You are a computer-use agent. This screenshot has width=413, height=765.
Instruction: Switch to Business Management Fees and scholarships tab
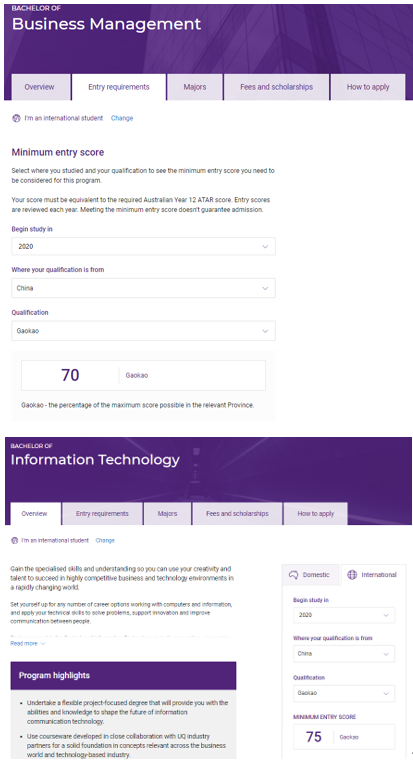click(276, 87)
